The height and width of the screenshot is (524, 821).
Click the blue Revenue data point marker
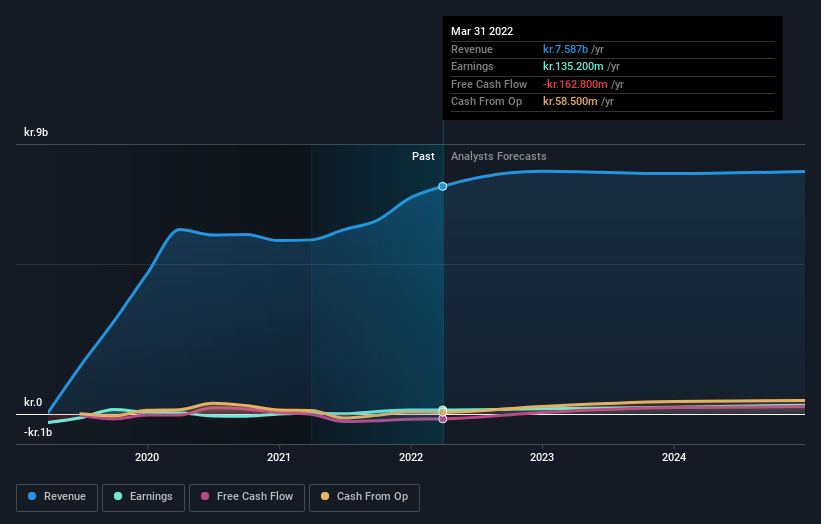(x=442, y=186)
